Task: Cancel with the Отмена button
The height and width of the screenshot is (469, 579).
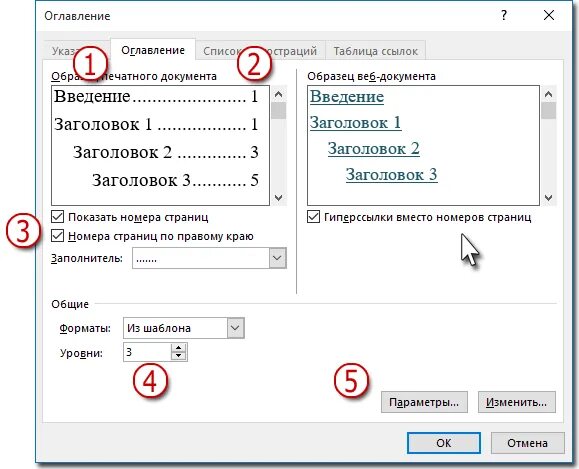Action: (x=527, y=443)
